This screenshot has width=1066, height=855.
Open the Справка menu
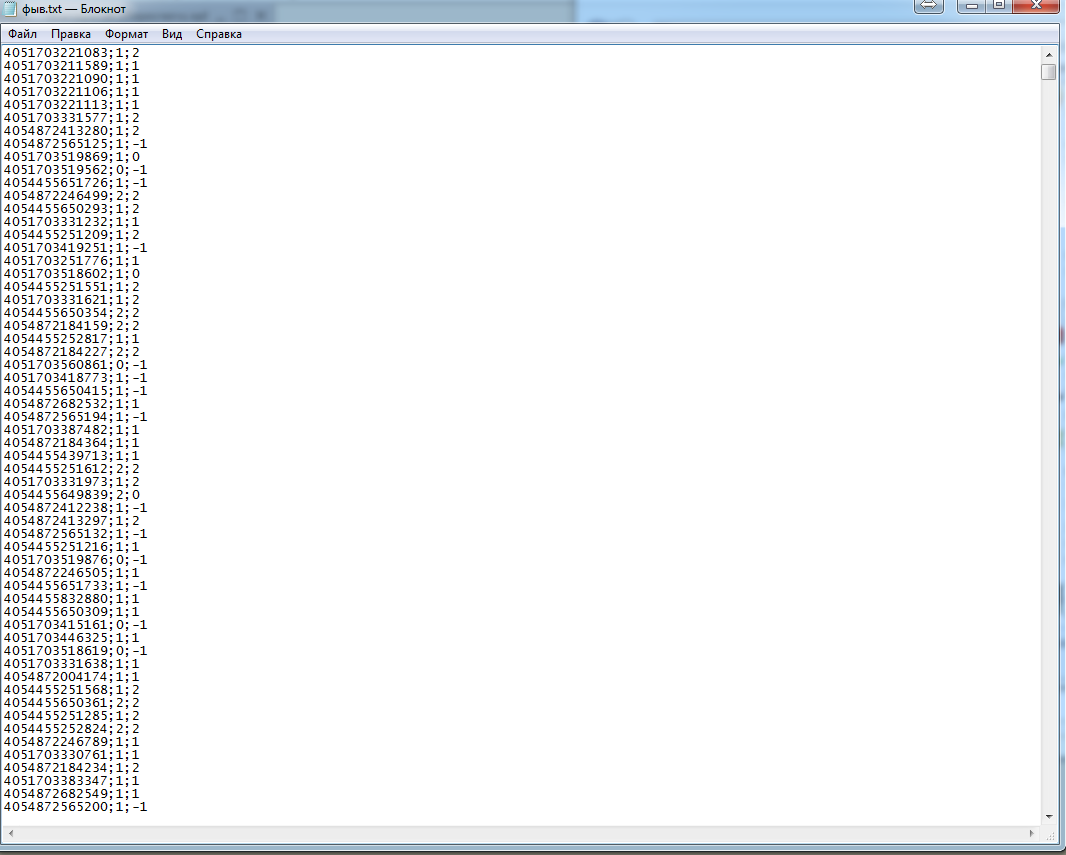pos(219,34)
